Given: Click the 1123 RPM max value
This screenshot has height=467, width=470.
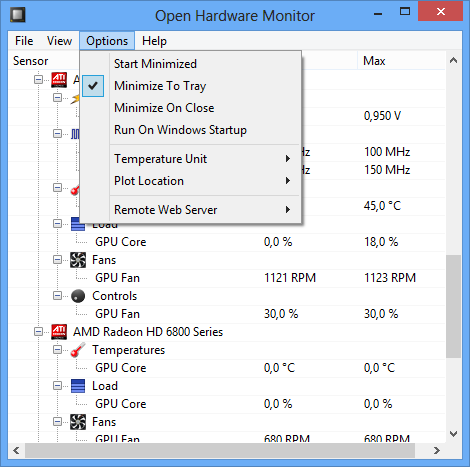Looking at the screenshot, I should (390, 278).
